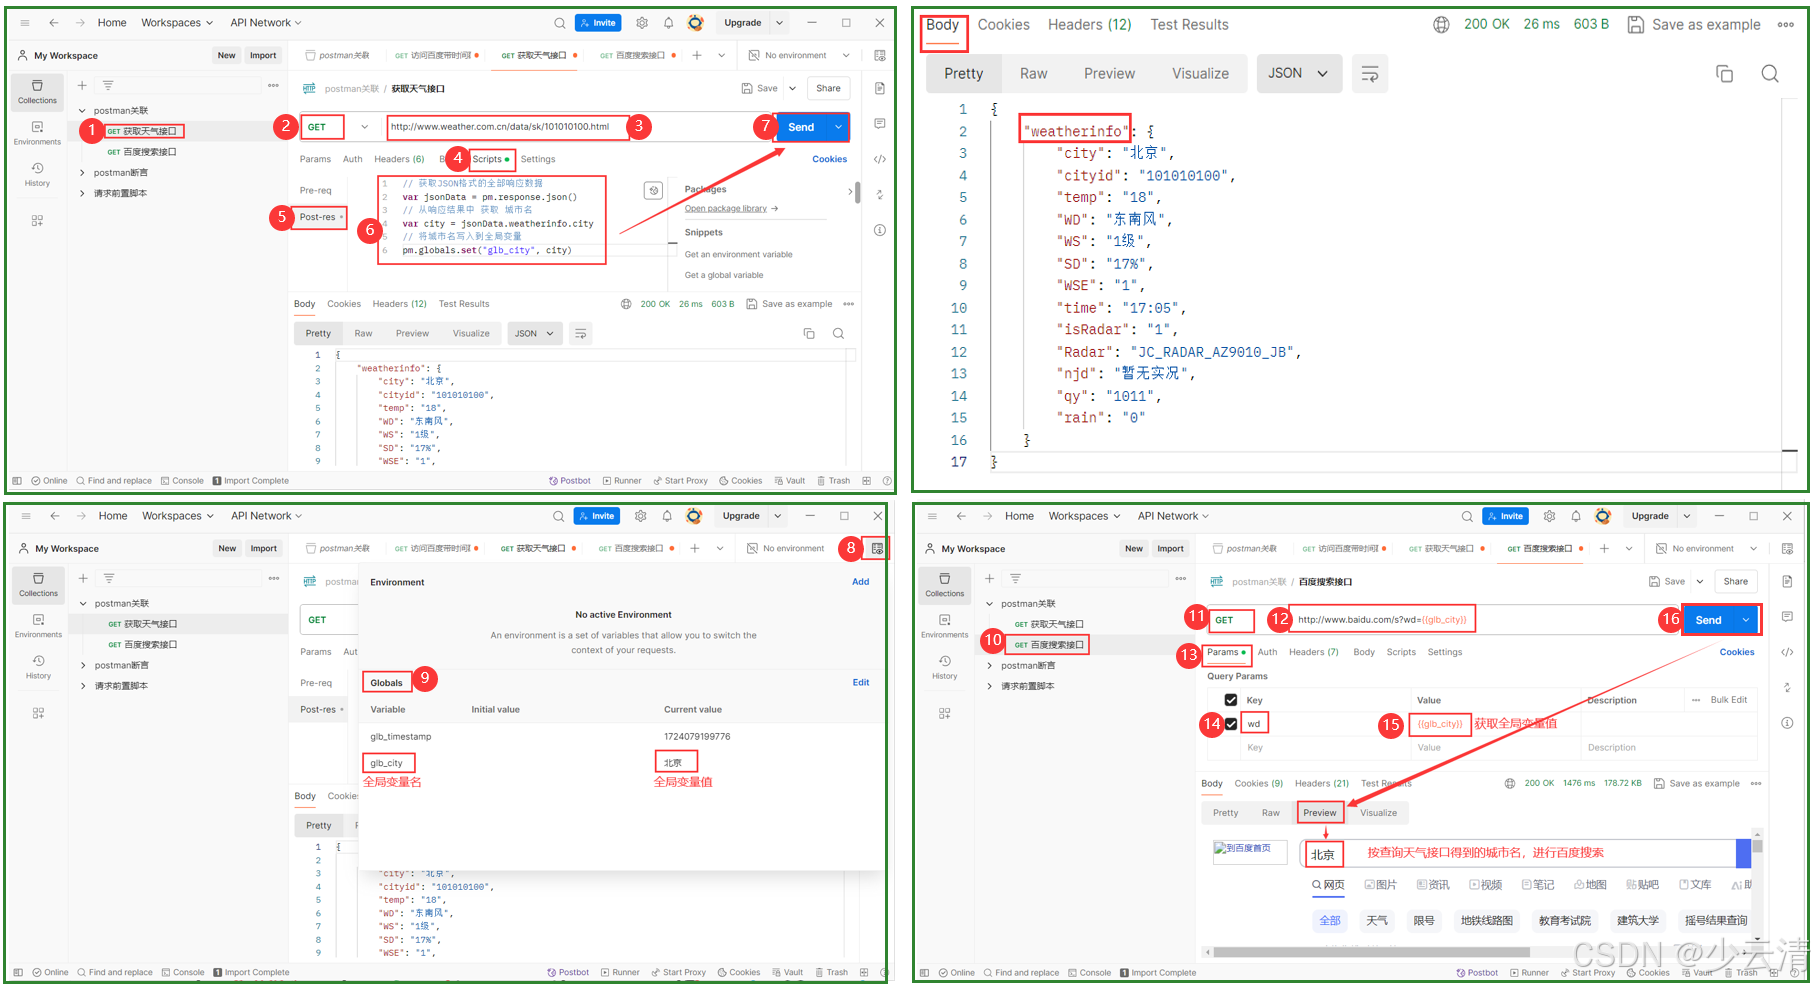Open the documentation icon beside Share in the weather window
Viewport: 1815px width, 987px height.
pyautogui.click(x=880, y=88)
